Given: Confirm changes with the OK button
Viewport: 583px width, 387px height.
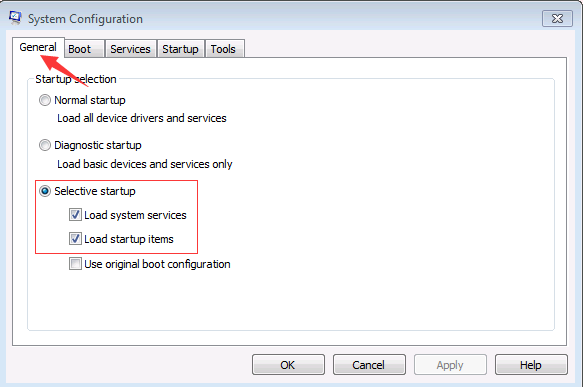Looking at the screenshot, I should point(288,365).
